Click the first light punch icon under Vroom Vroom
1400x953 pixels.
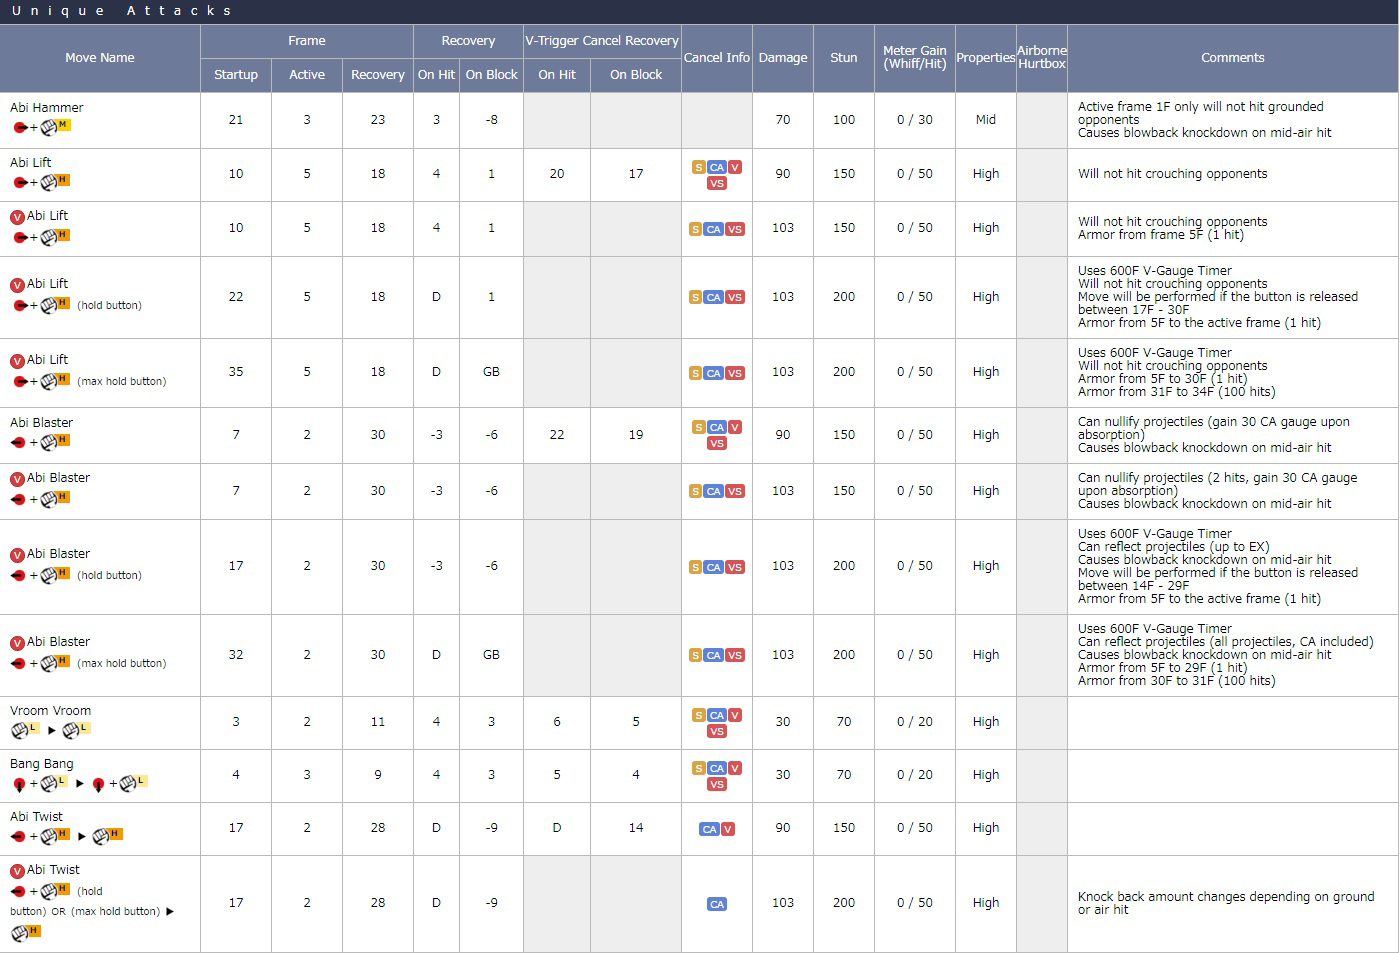click(23, 731)
